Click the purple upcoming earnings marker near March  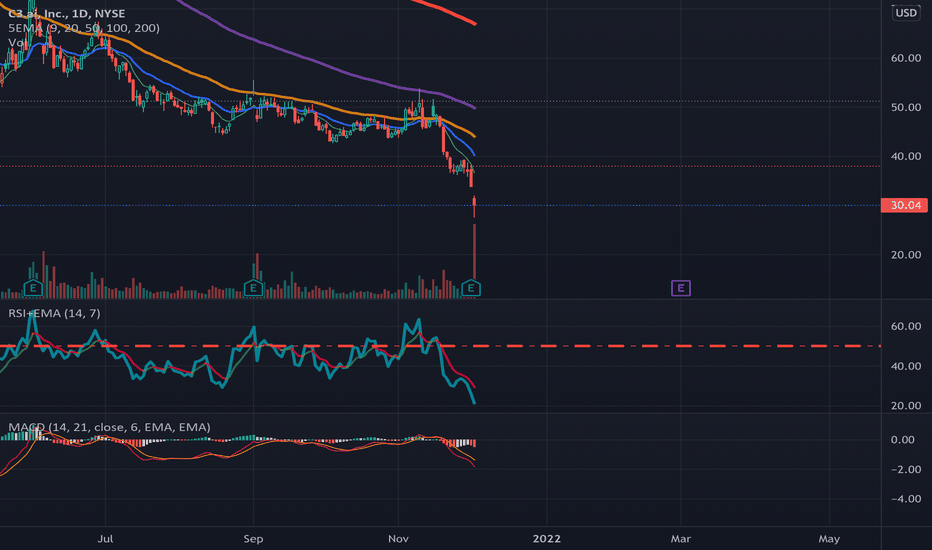[x=681, y=288]
